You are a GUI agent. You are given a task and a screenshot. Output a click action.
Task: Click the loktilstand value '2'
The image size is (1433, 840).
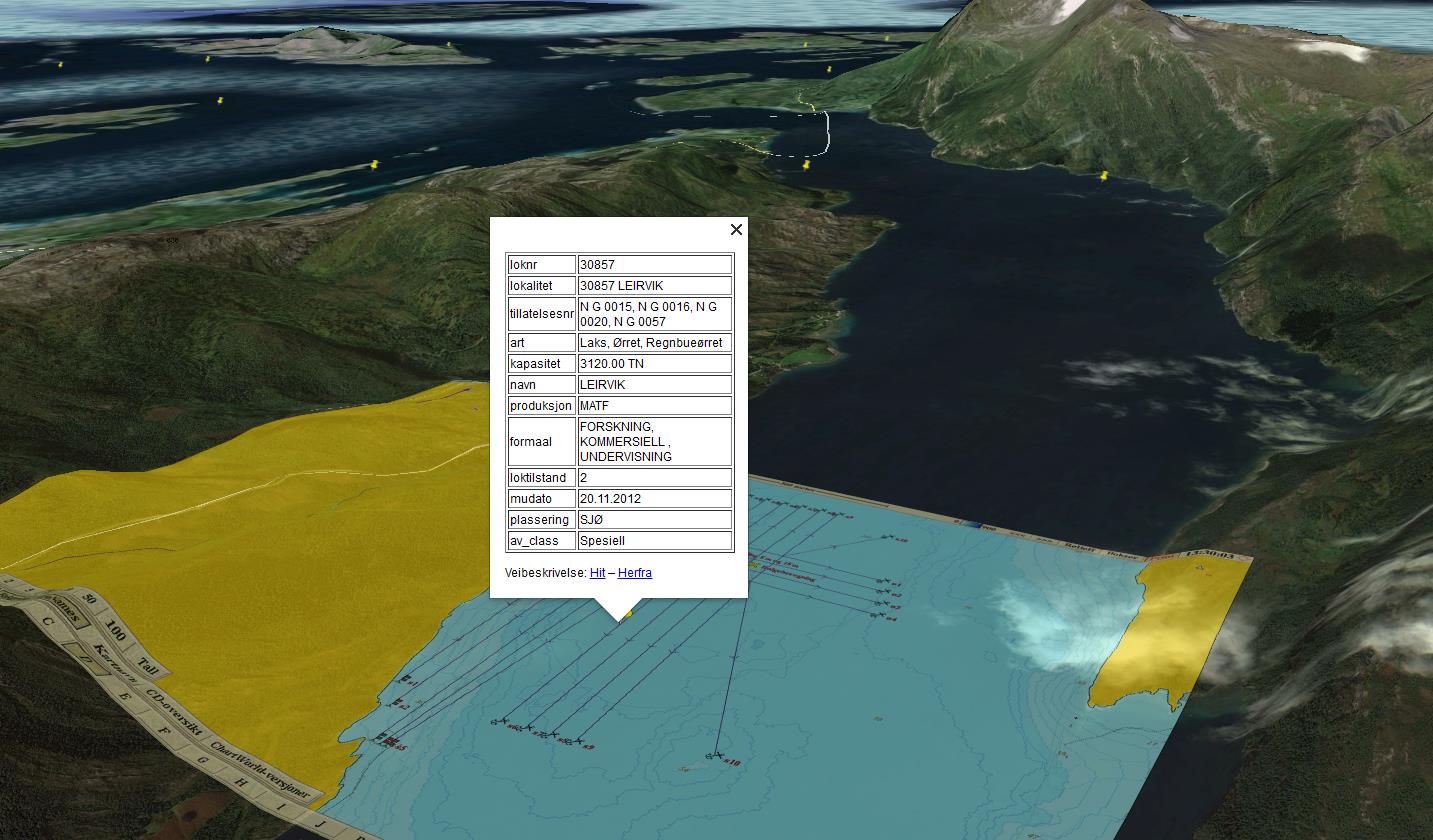point(655,478)
